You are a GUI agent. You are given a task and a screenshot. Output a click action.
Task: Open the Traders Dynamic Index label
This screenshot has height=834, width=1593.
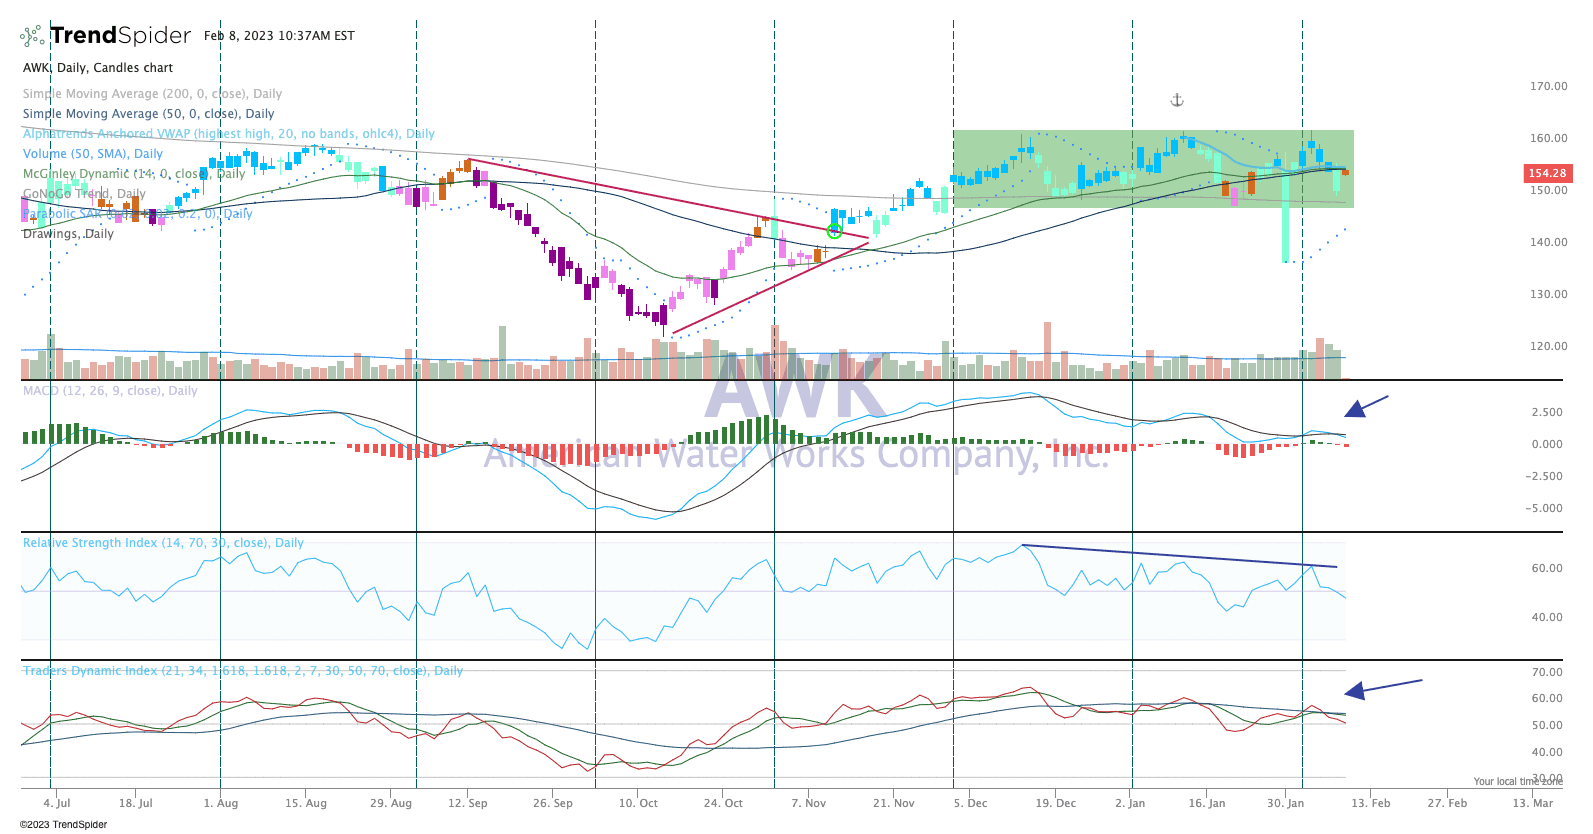(x=243, y=671)
